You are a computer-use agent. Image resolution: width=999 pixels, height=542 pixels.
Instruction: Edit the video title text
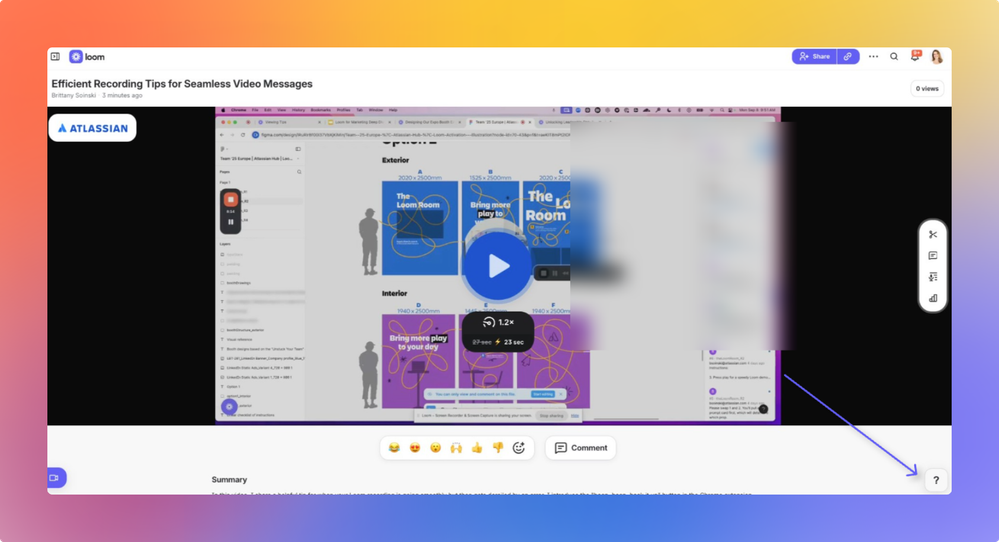pos(182,83)
